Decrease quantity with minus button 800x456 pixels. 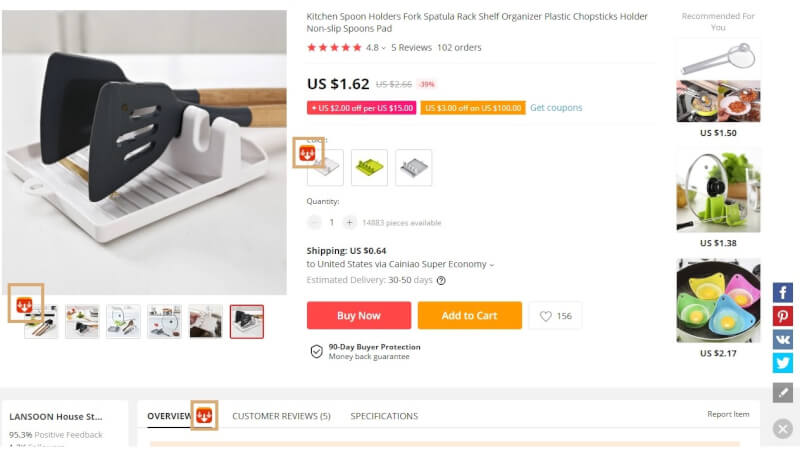point(314,222)
